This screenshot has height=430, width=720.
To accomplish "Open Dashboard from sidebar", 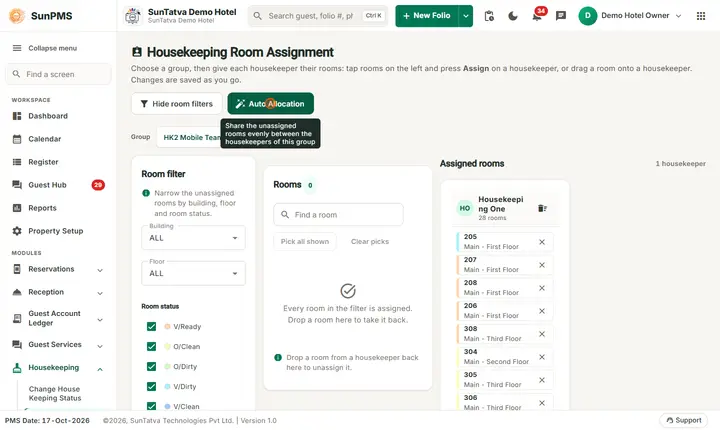I will click(48, 116).
